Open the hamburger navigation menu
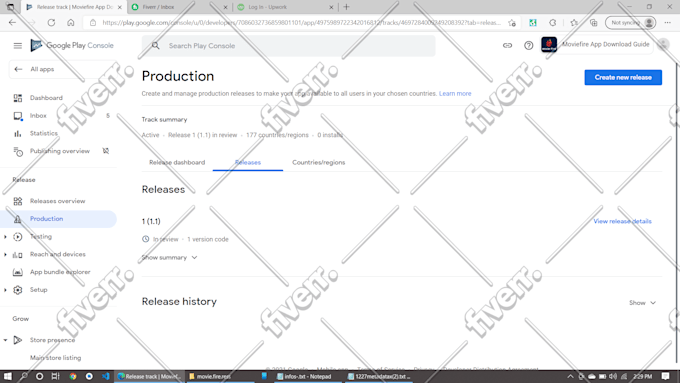Image resolution: width=680 pixels, height=383 pixels. point(17,46)
